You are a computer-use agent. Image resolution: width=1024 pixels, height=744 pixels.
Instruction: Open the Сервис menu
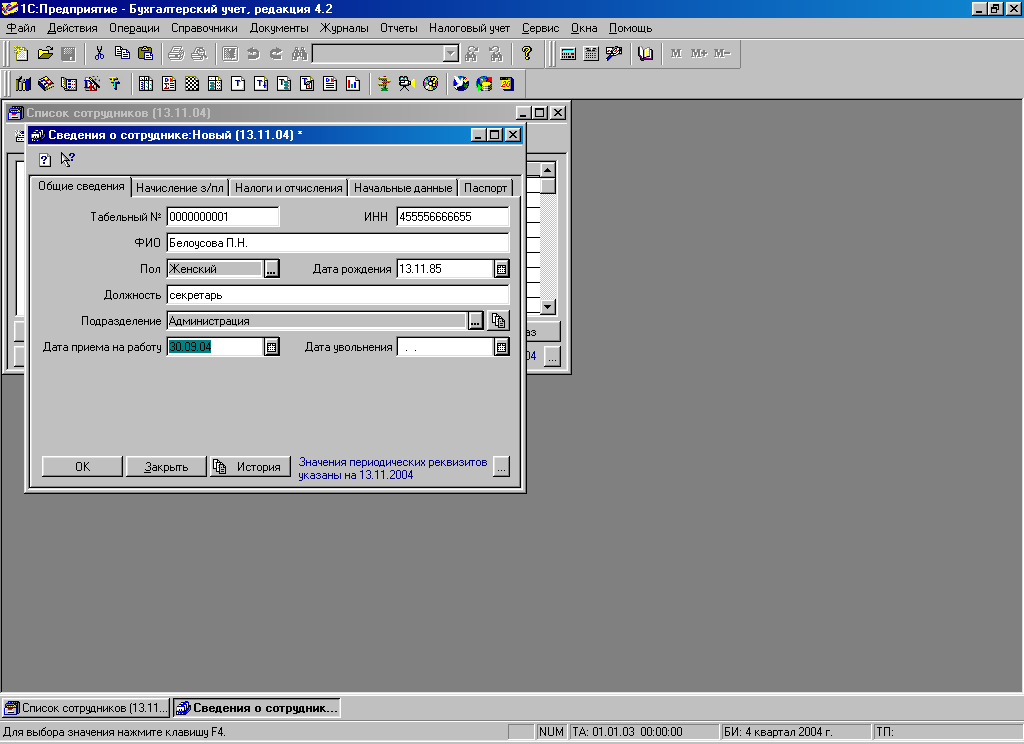click(540, 28)
